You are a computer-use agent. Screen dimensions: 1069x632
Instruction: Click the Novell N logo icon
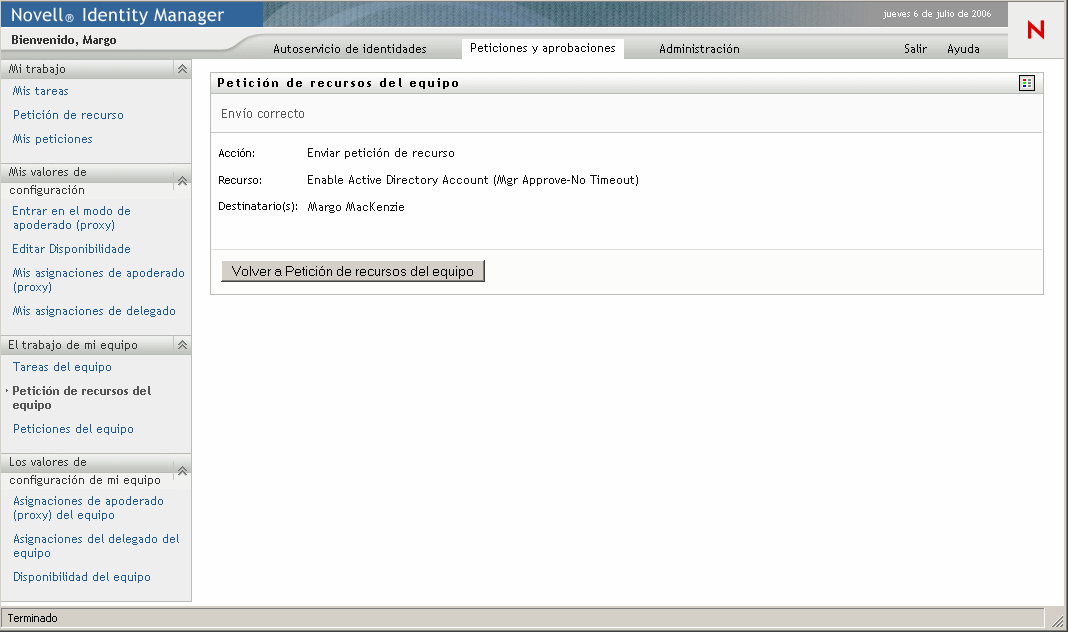coord(1036,30)
